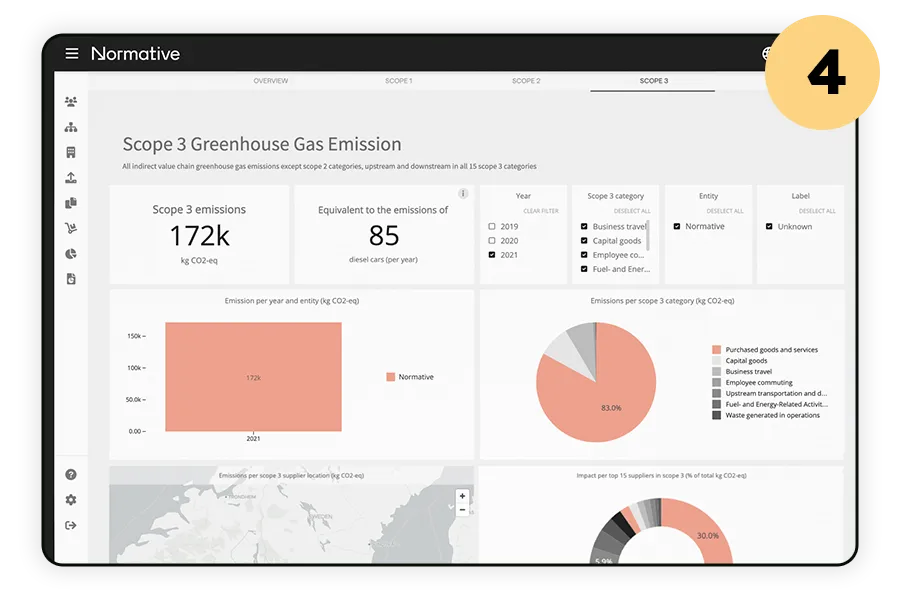This screenshot has height=600, width=900.
Task: Toggle Fuel- and Energy-Related legend entry
Action: tap(770, 404)
